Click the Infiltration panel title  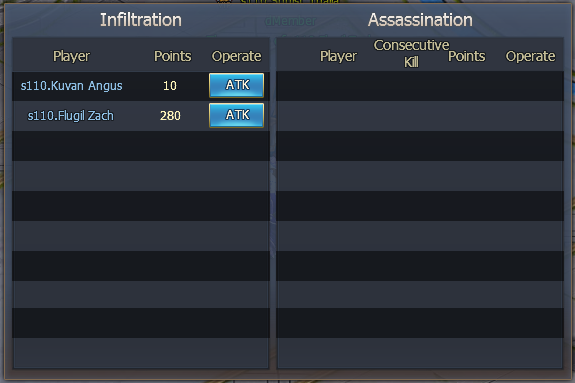click(x=141, y=20)
